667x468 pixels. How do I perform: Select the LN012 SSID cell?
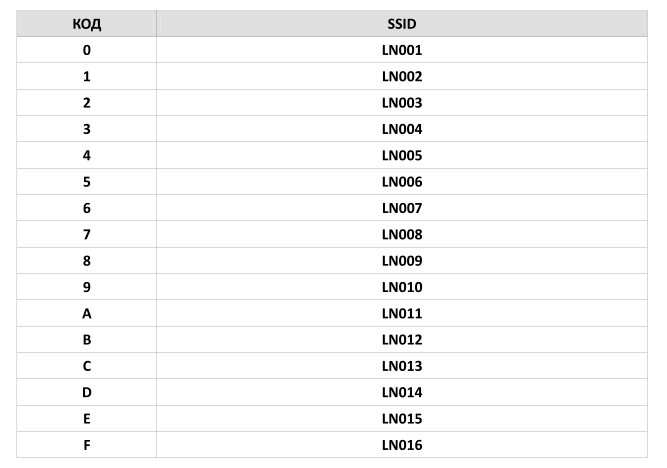coord(402,340)
